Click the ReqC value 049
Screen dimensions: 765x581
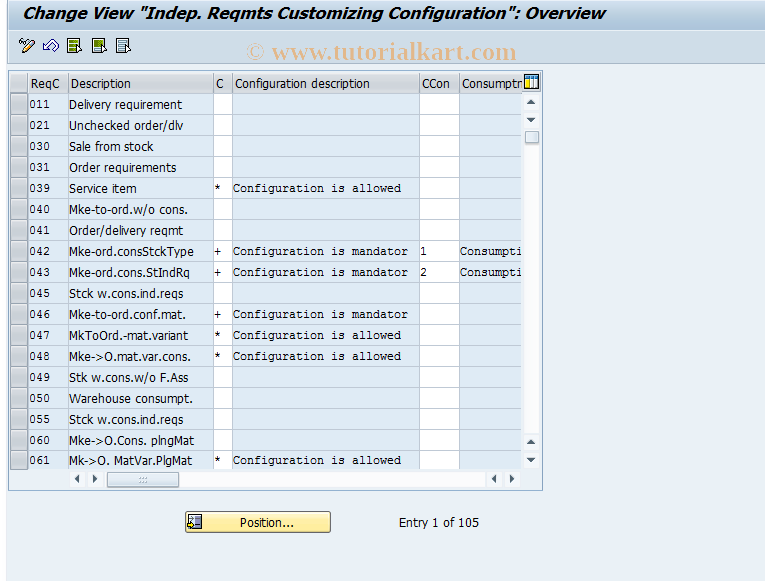point(40,377)
